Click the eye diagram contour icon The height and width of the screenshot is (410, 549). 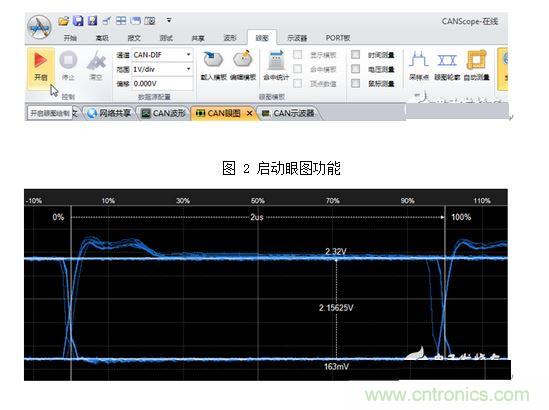click(447, 60)
